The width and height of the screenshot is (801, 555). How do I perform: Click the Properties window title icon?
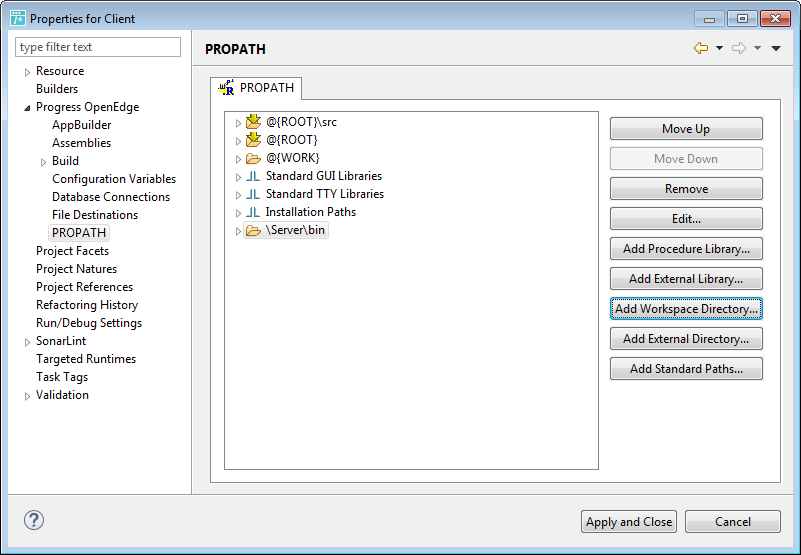18,18
